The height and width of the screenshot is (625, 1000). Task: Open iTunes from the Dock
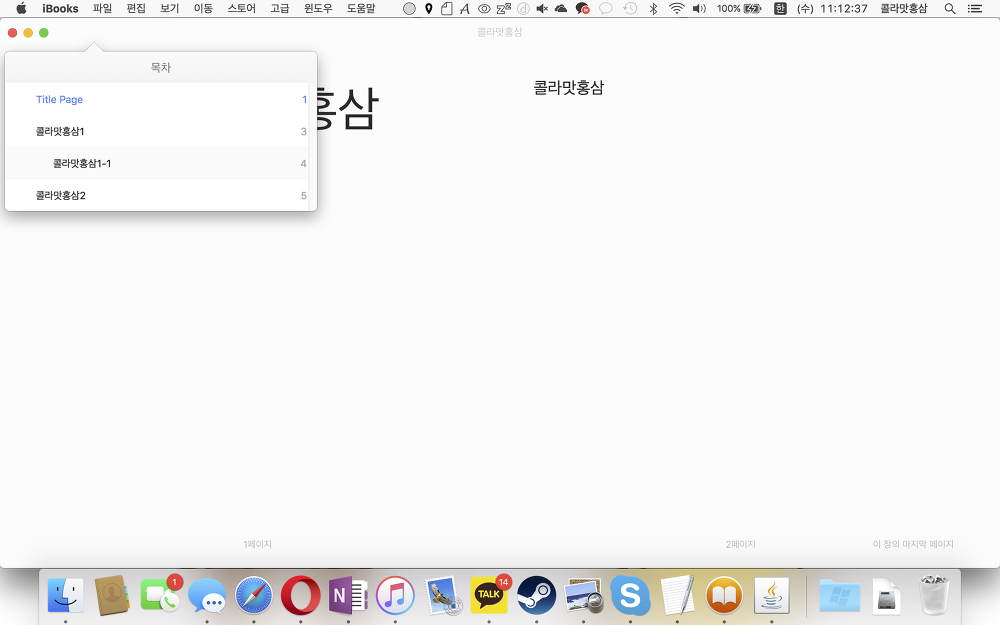395,597
